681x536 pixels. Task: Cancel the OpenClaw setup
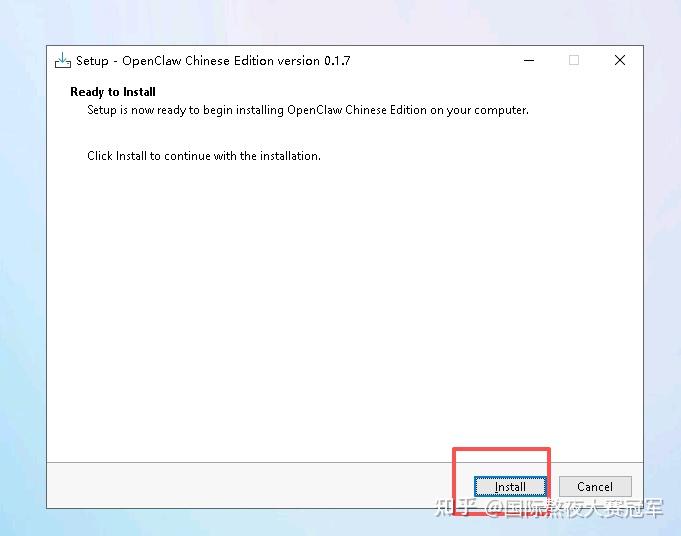pos(595,486)
